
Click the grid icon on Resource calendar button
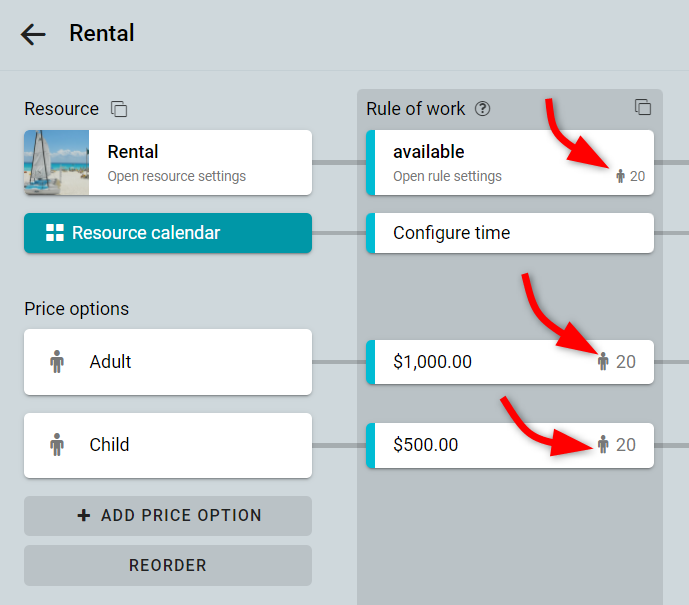[55, 233]
